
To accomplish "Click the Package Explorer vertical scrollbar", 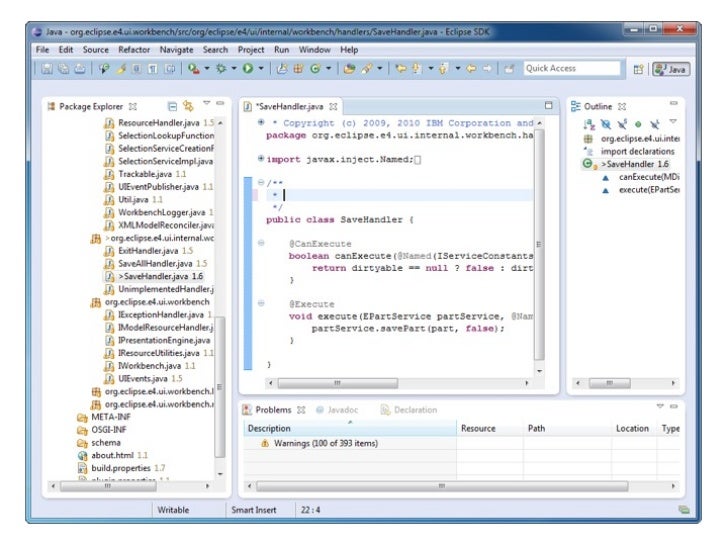I will click(x=220, y=386).
